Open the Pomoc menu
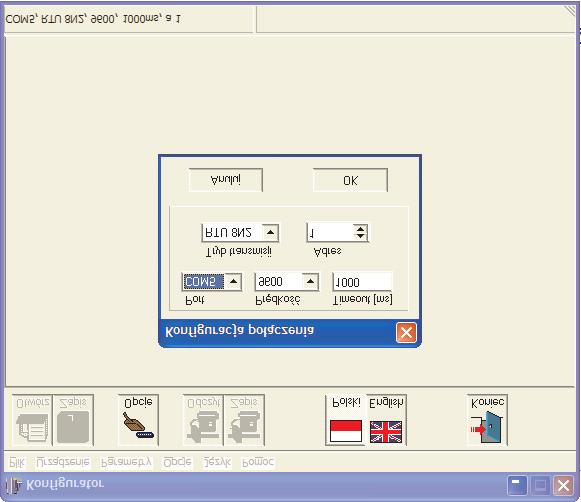The image size is (581, 502). coord(258,462)
